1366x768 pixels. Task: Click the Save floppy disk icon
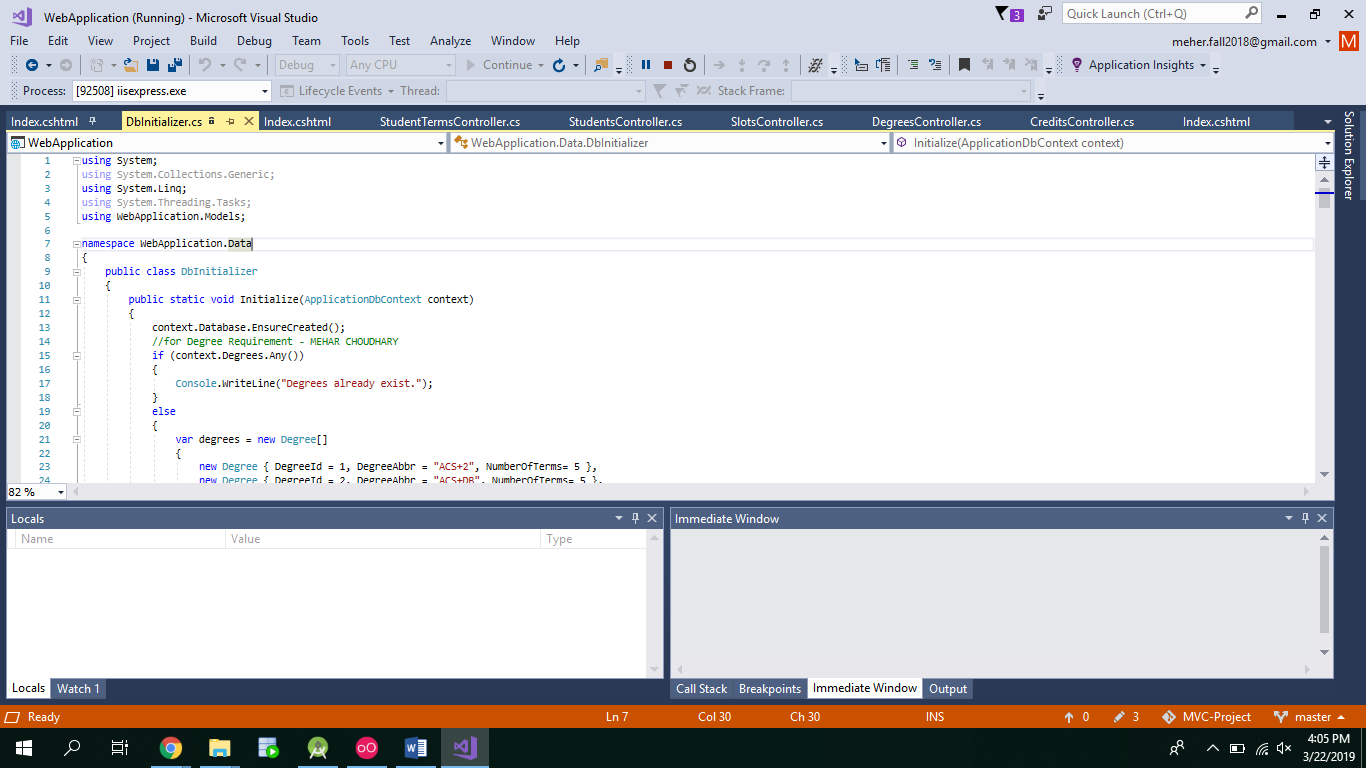153,65
